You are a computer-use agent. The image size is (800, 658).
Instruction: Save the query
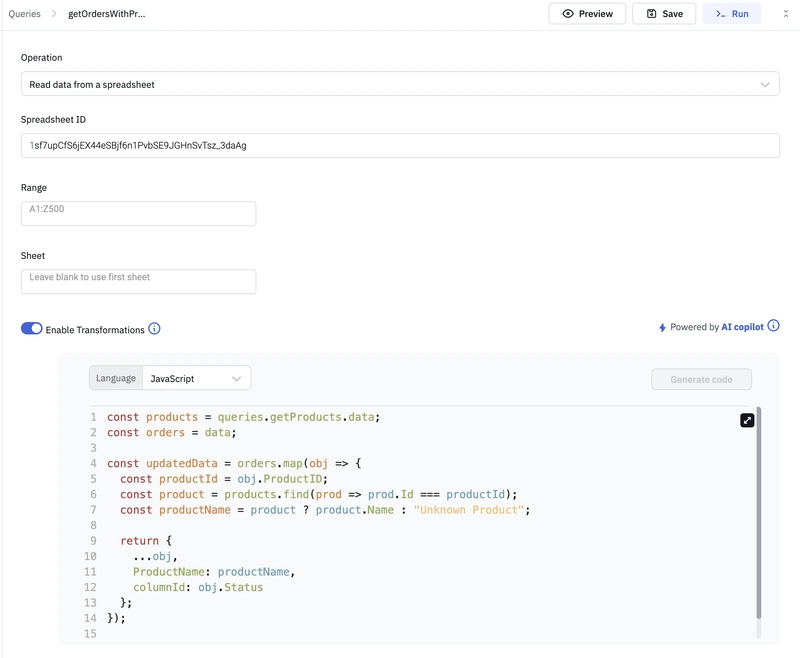(x=664, y=14)
